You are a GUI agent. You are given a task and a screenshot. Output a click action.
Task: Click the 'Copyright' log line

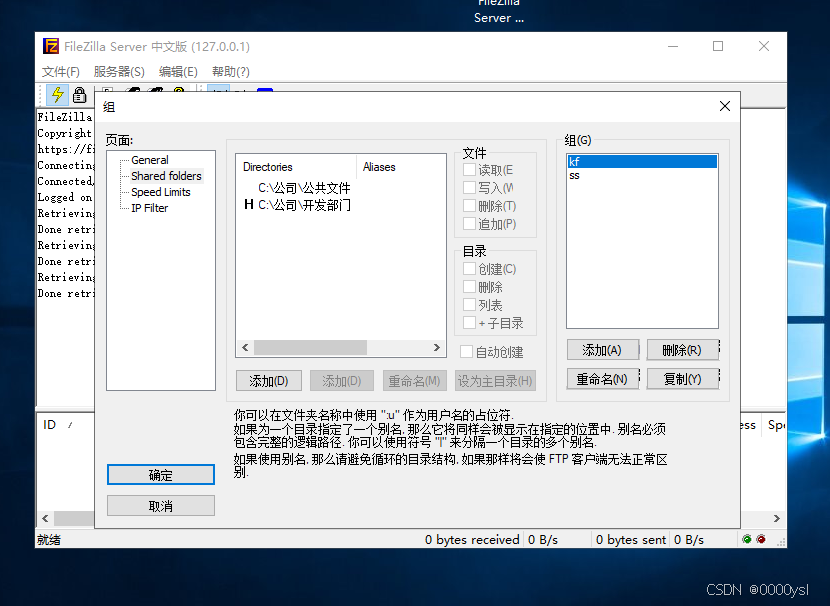(x=65, y=133)
